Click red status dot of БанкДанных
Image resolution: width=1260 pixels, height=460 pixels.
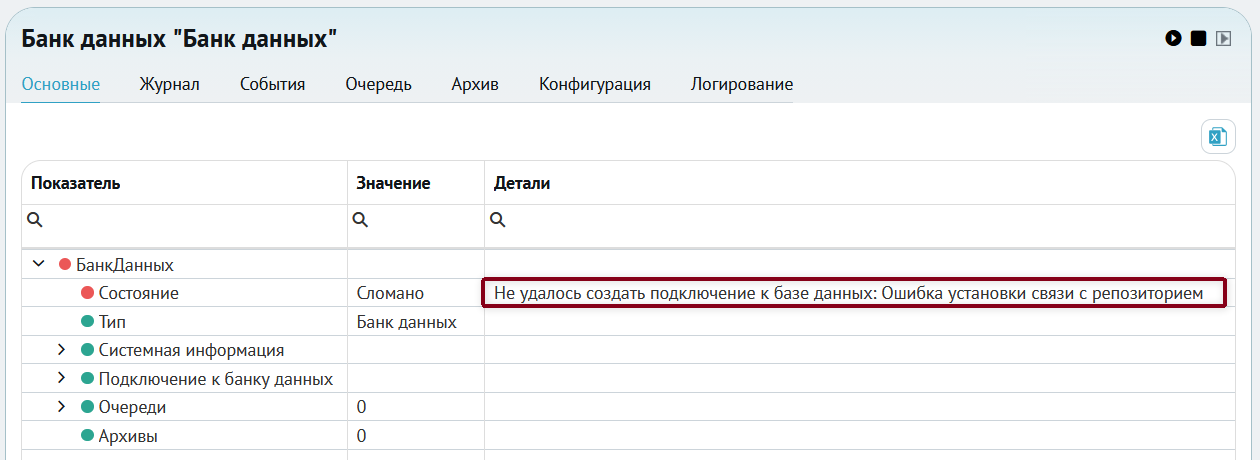pos(65,265)
